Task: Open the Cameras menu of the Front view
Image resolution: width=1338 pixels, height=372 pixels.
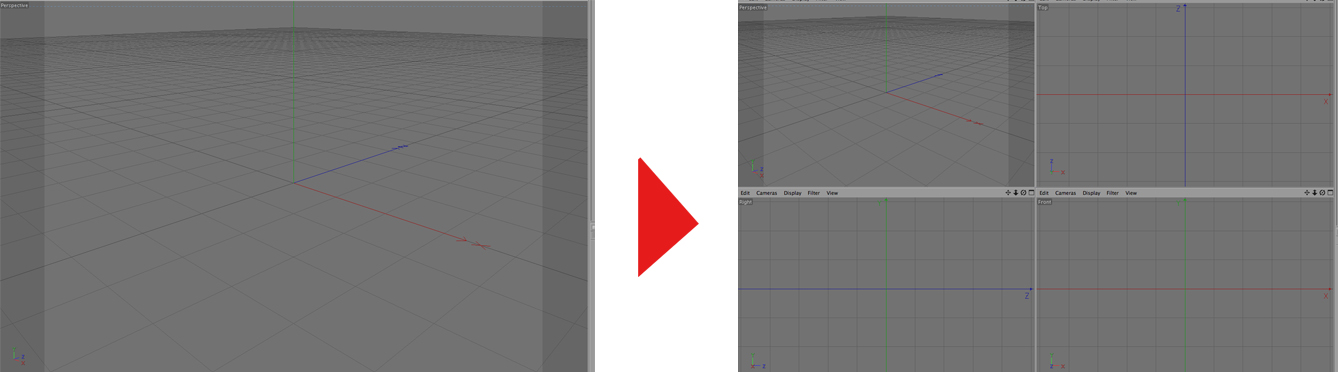Action: 1066,193
